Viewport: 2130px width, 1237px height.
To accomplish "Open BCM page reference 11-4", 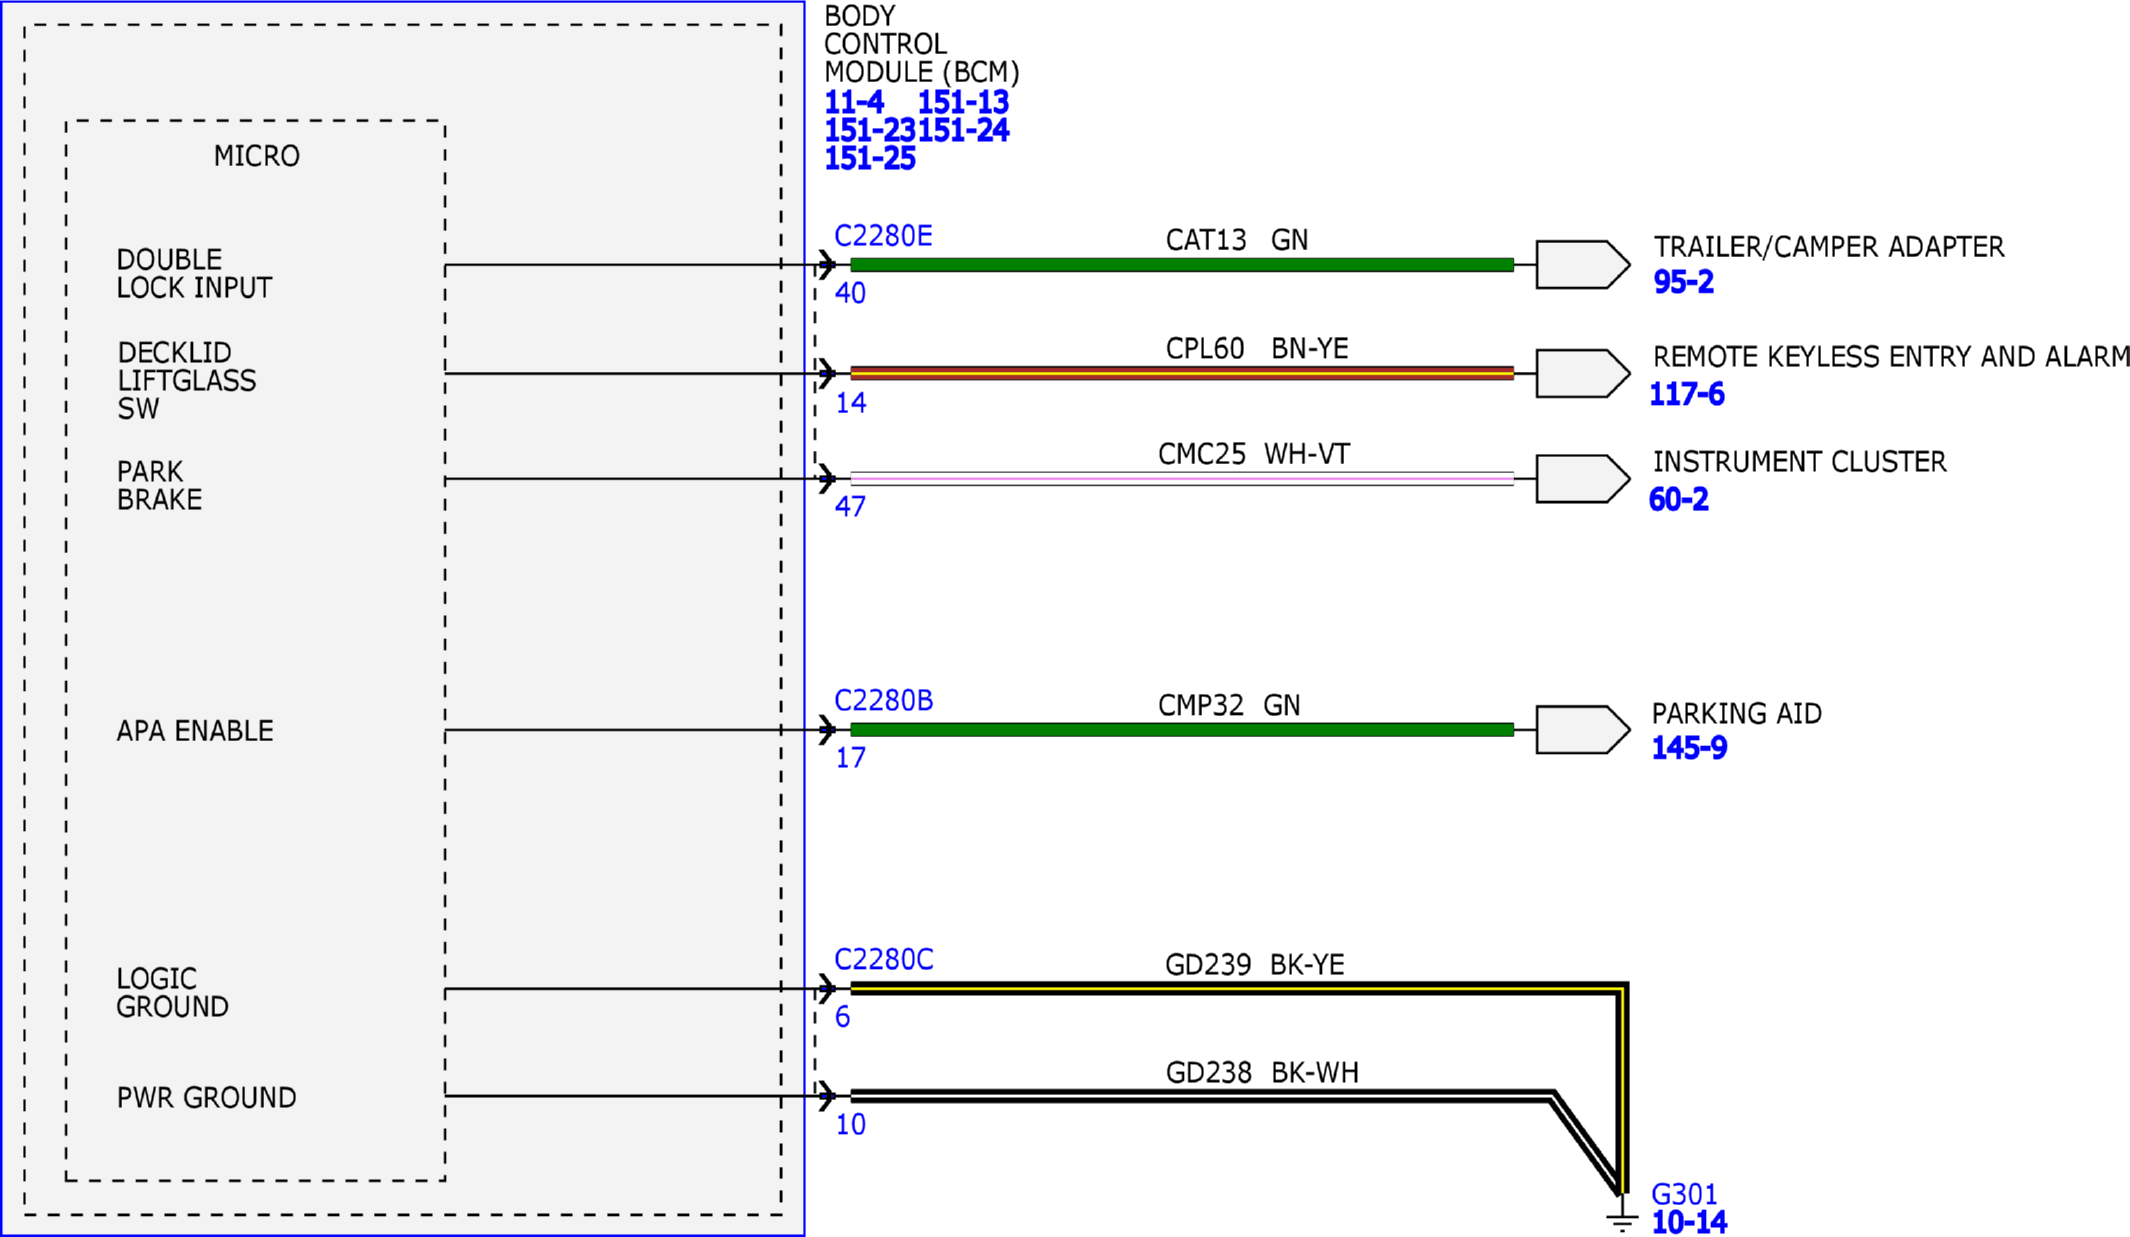I will point(853,102).
